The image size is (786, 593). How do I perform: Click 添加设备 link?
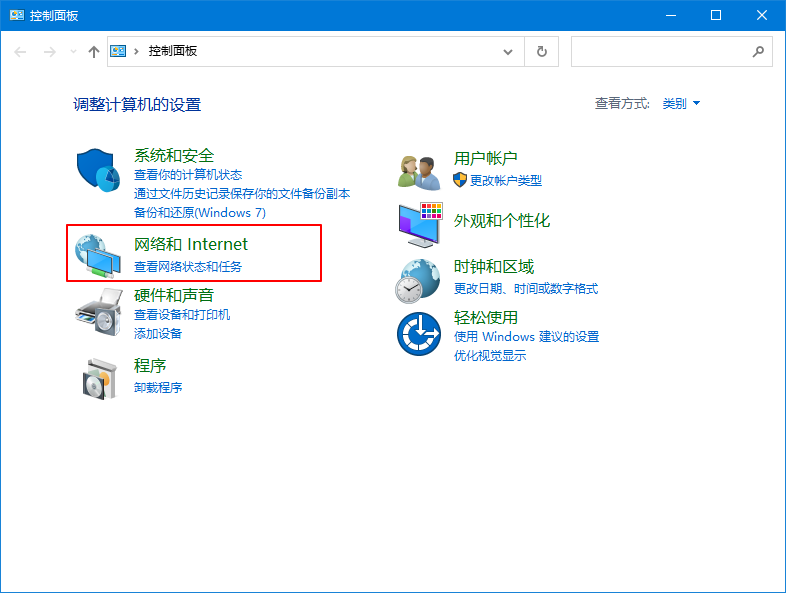tap(158, 334)
